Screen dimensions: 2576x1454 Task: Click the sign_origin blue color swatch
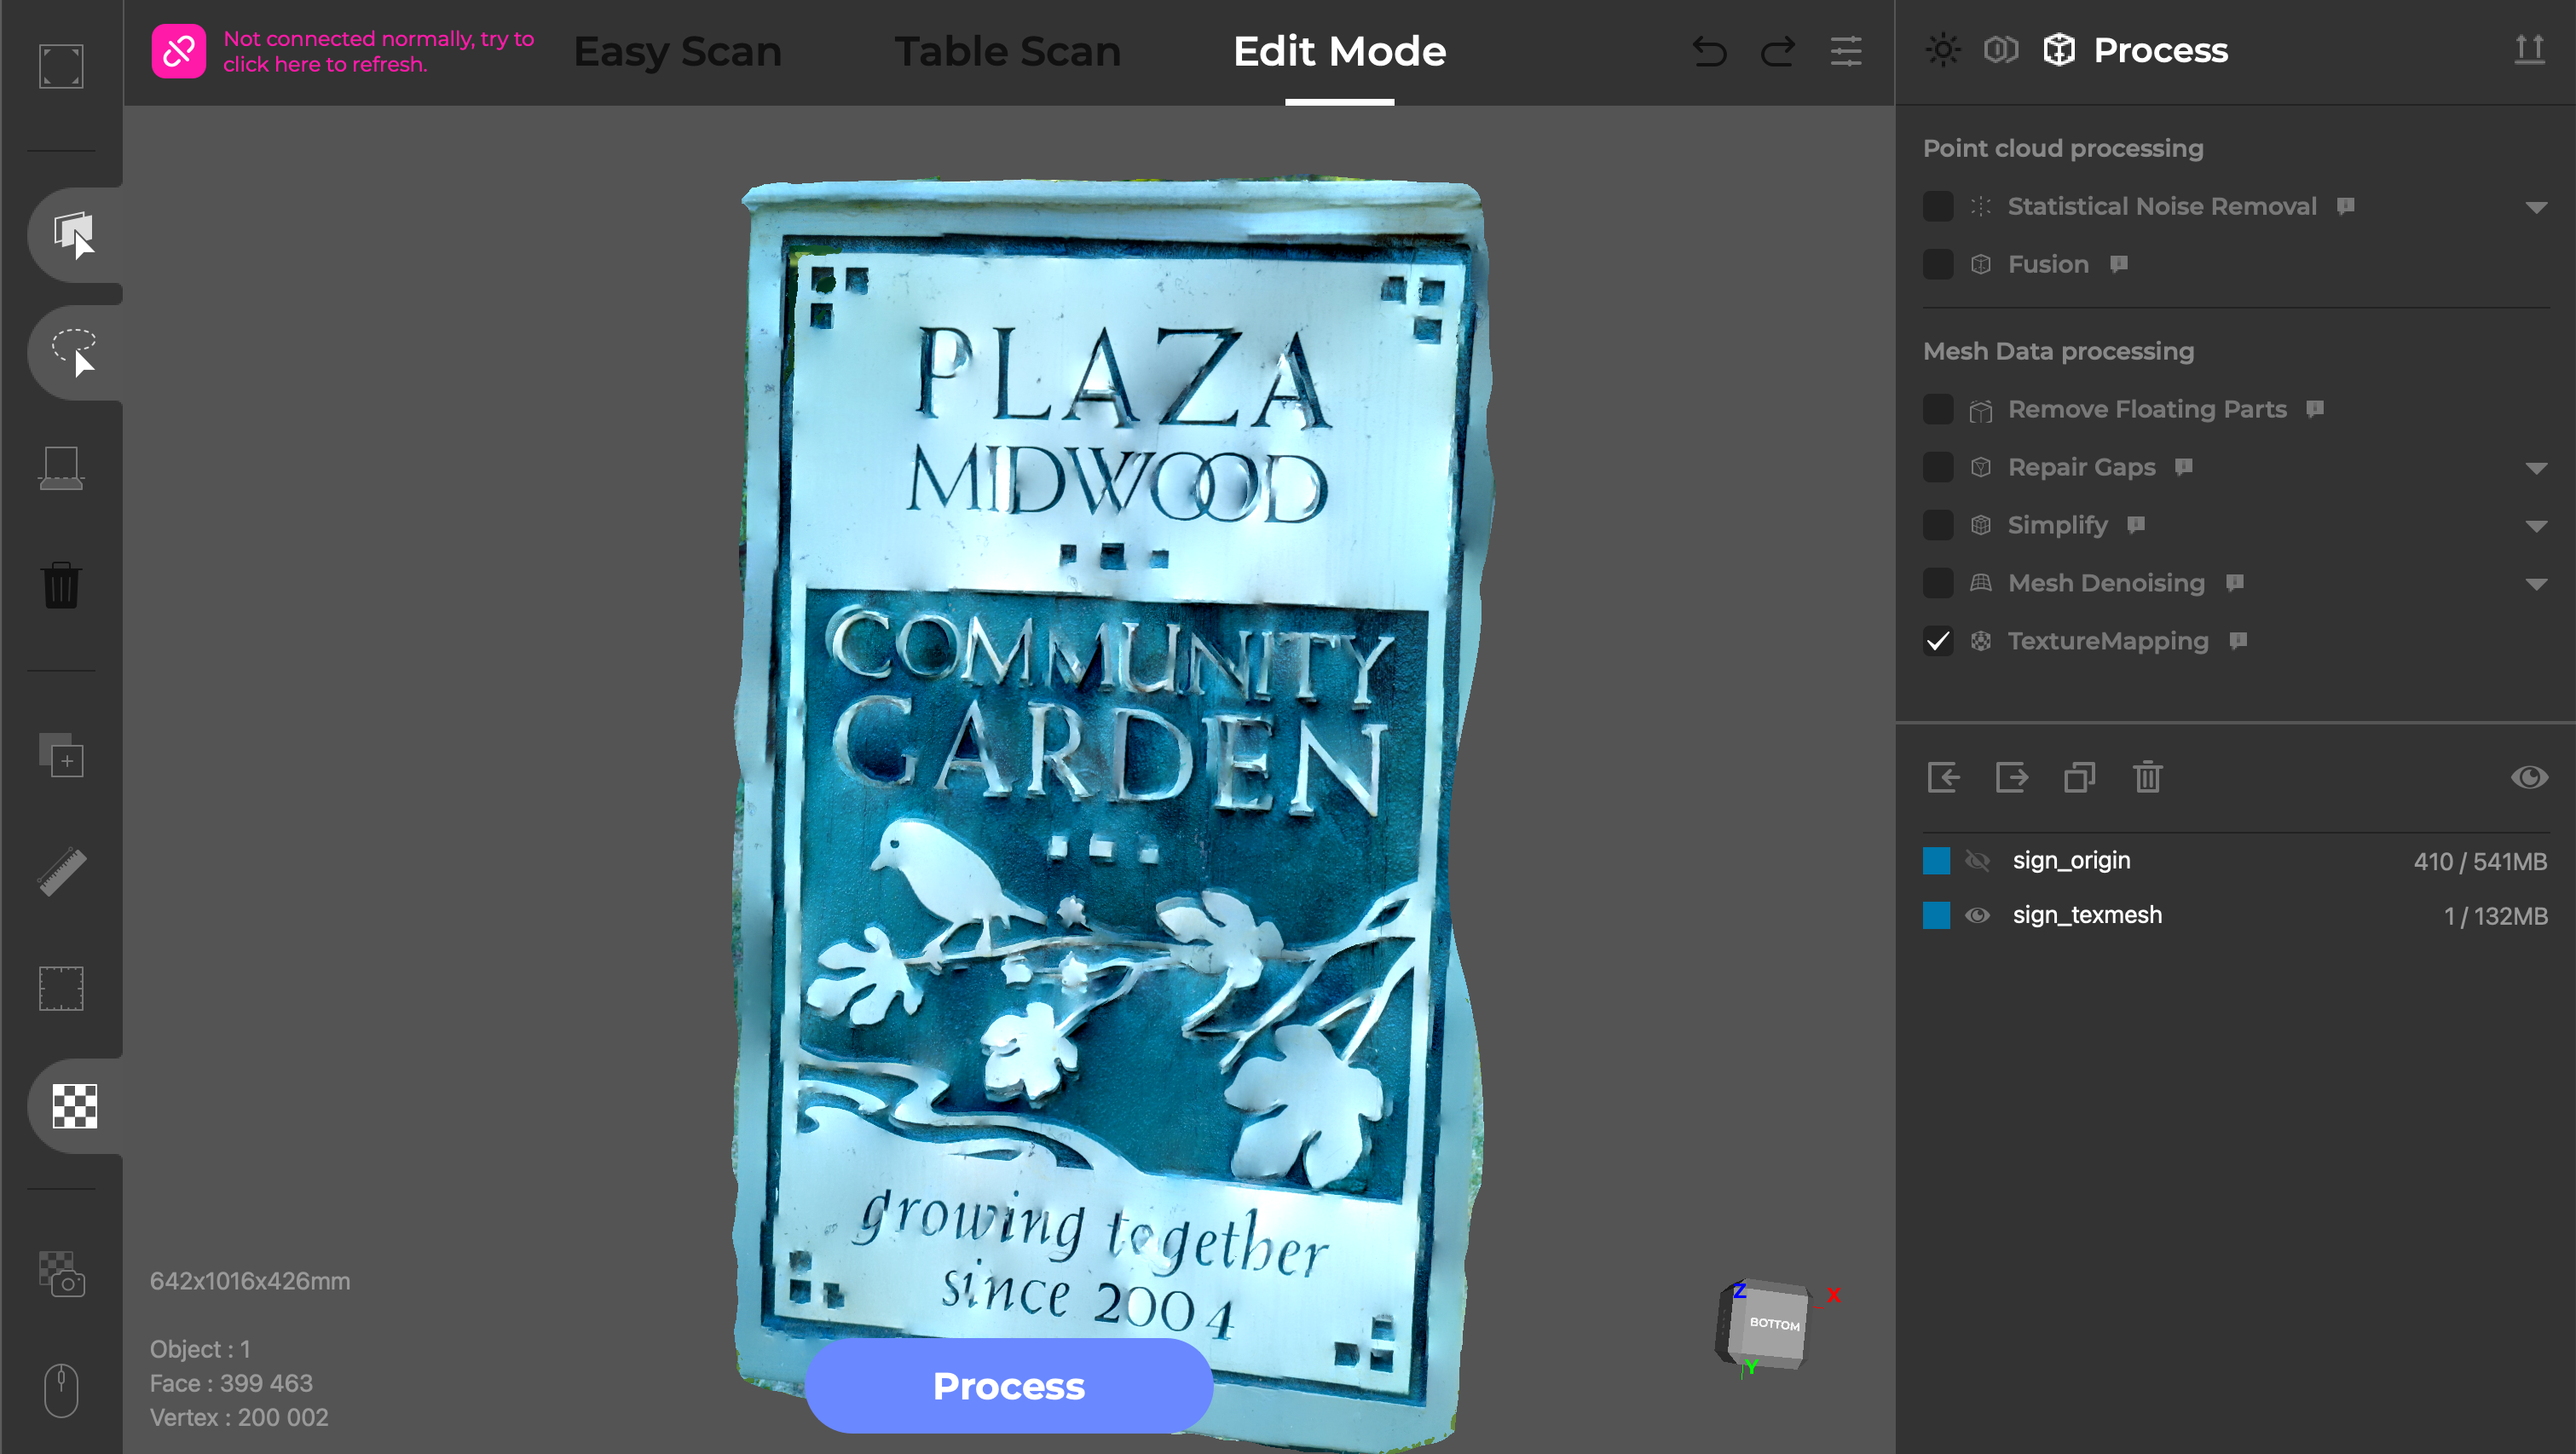1937,861
